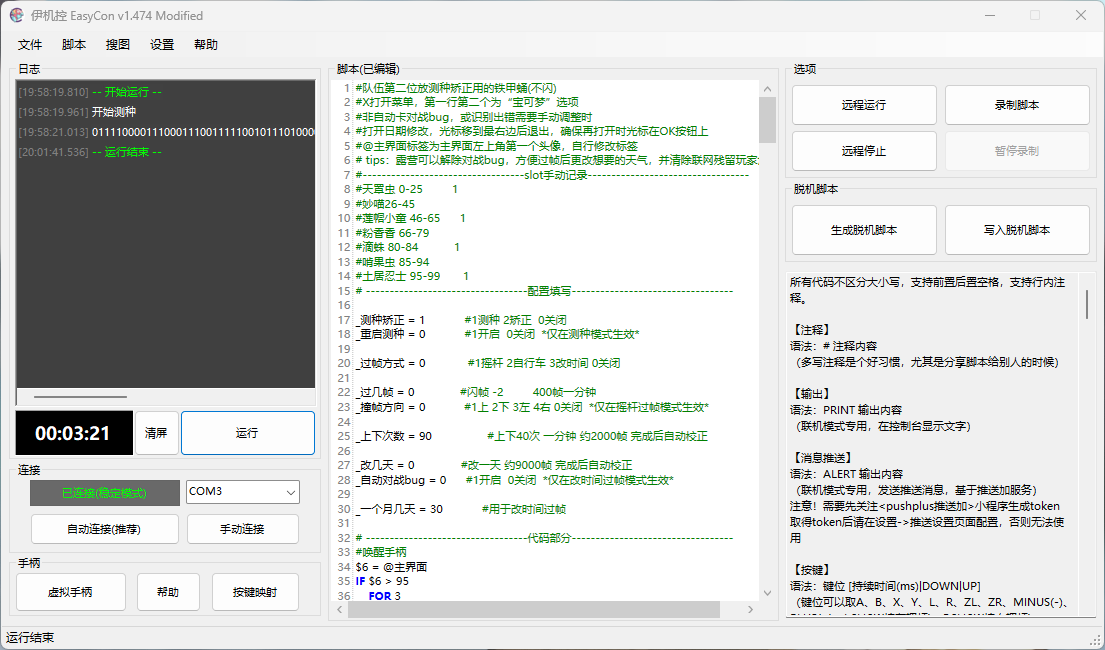1105x650 pixels.
Task: Click the 录制脚本 button
Action: (x=1016, y=105)
